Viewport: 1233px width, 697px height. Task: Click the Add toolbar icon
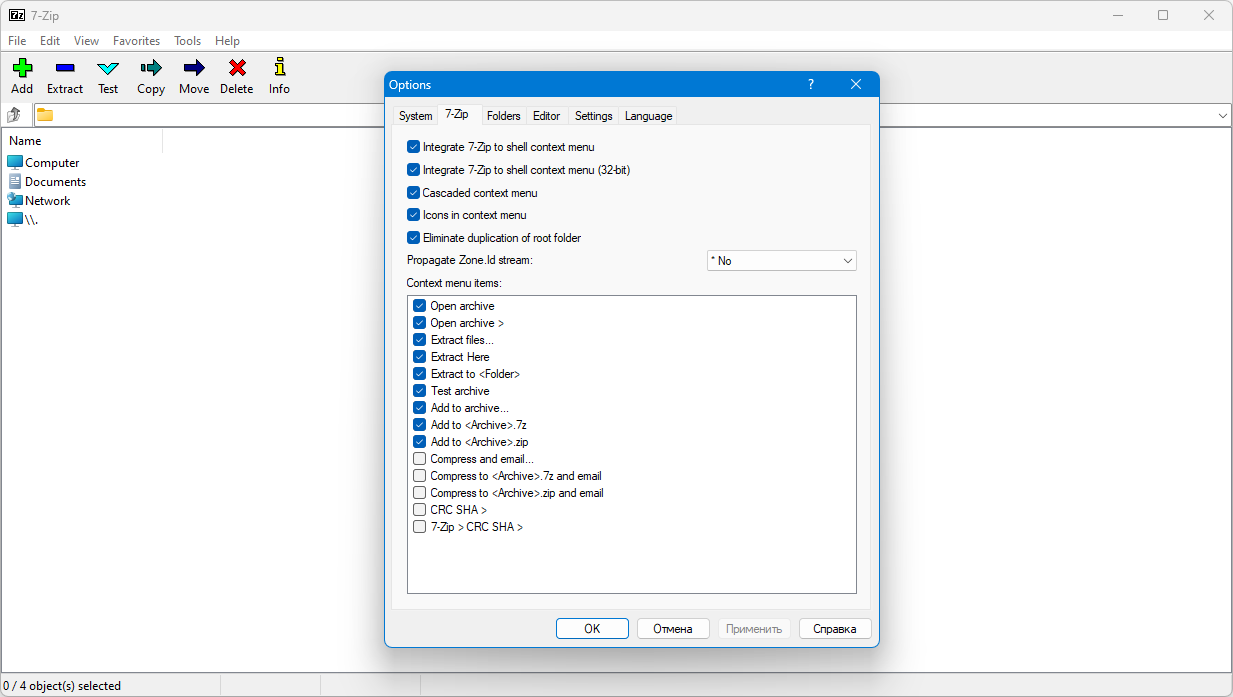(22, 68)
